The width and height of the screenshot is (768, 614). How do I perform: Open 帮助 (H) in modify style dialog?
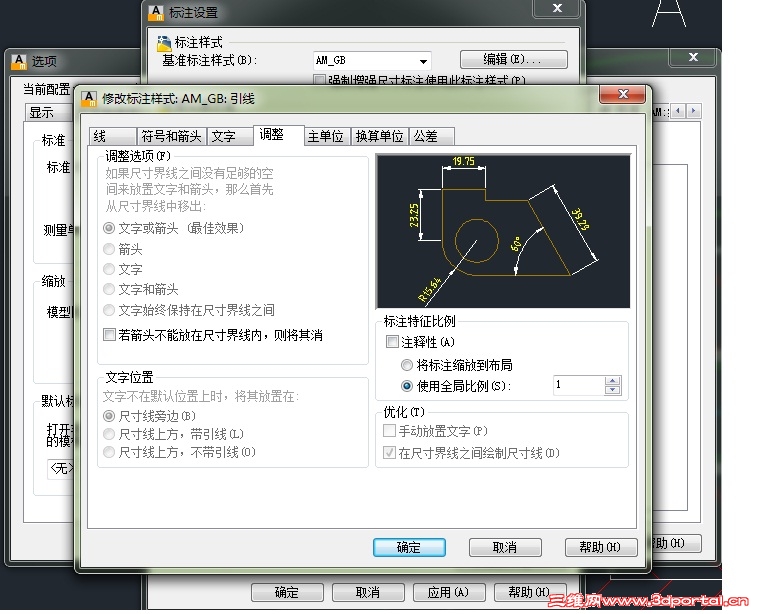[600, 547]
